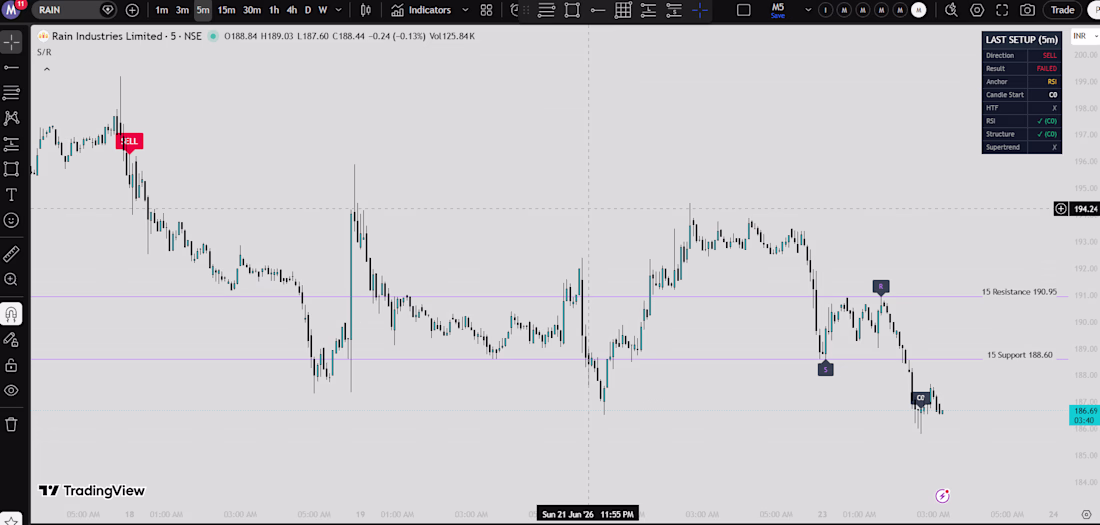The width and height of the screenshot is (1100, 525).
Task: Select the crosshair cursor tool in left sidebar
Action: [x=11, y=42]
